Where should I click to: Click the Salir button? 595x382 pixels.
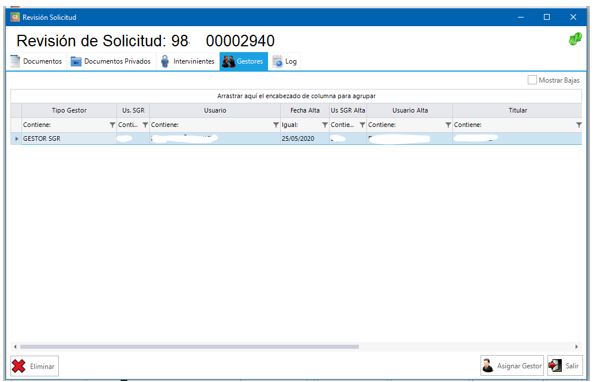565,366
